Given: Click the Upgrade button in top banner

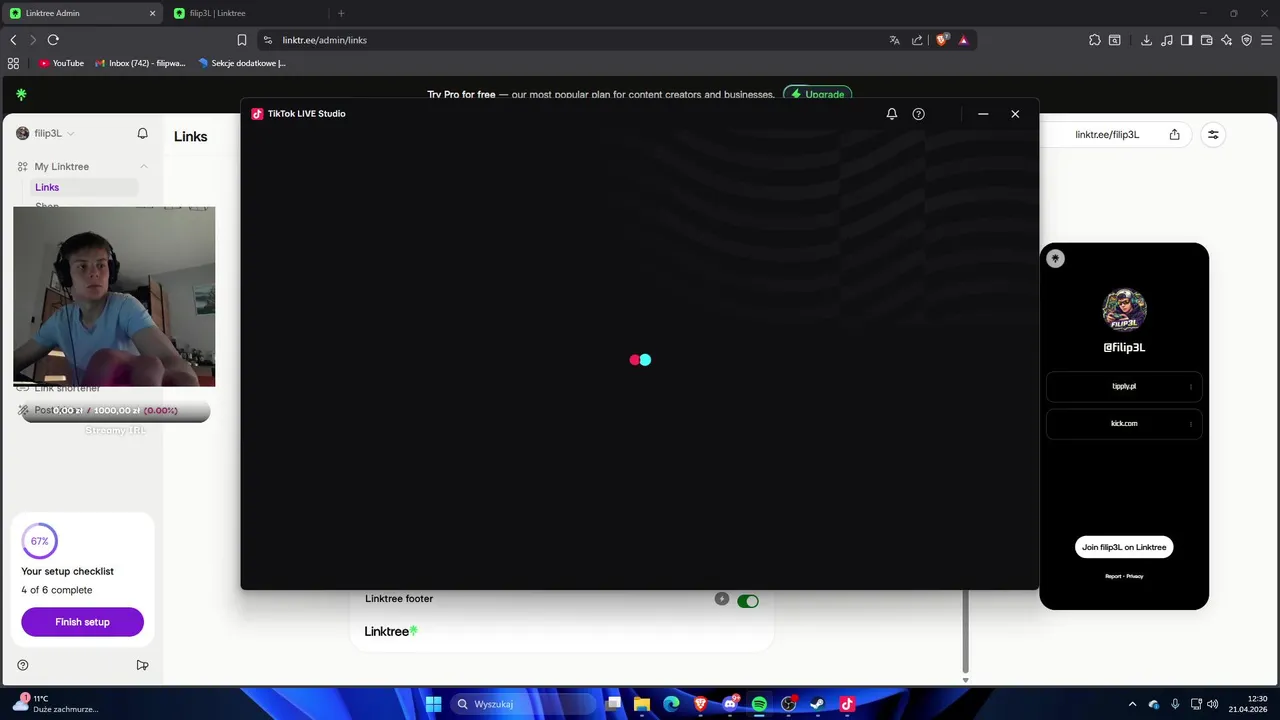Looking at the screenshot, I should (x=818, y=94).
